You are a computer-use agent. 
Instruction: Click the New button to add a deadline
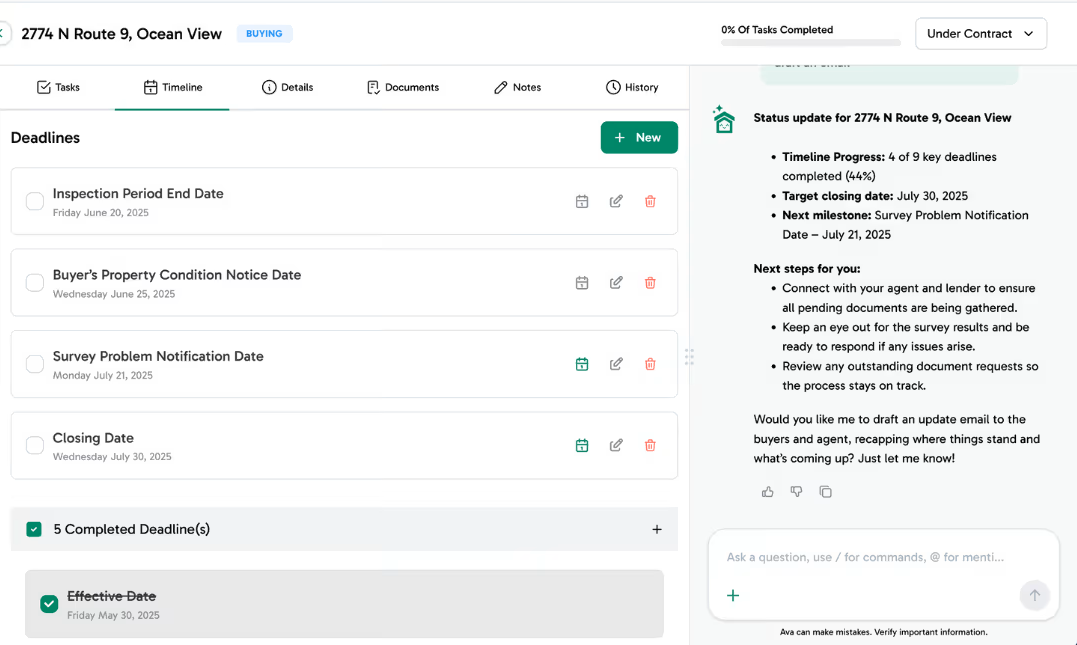point(639,137)
